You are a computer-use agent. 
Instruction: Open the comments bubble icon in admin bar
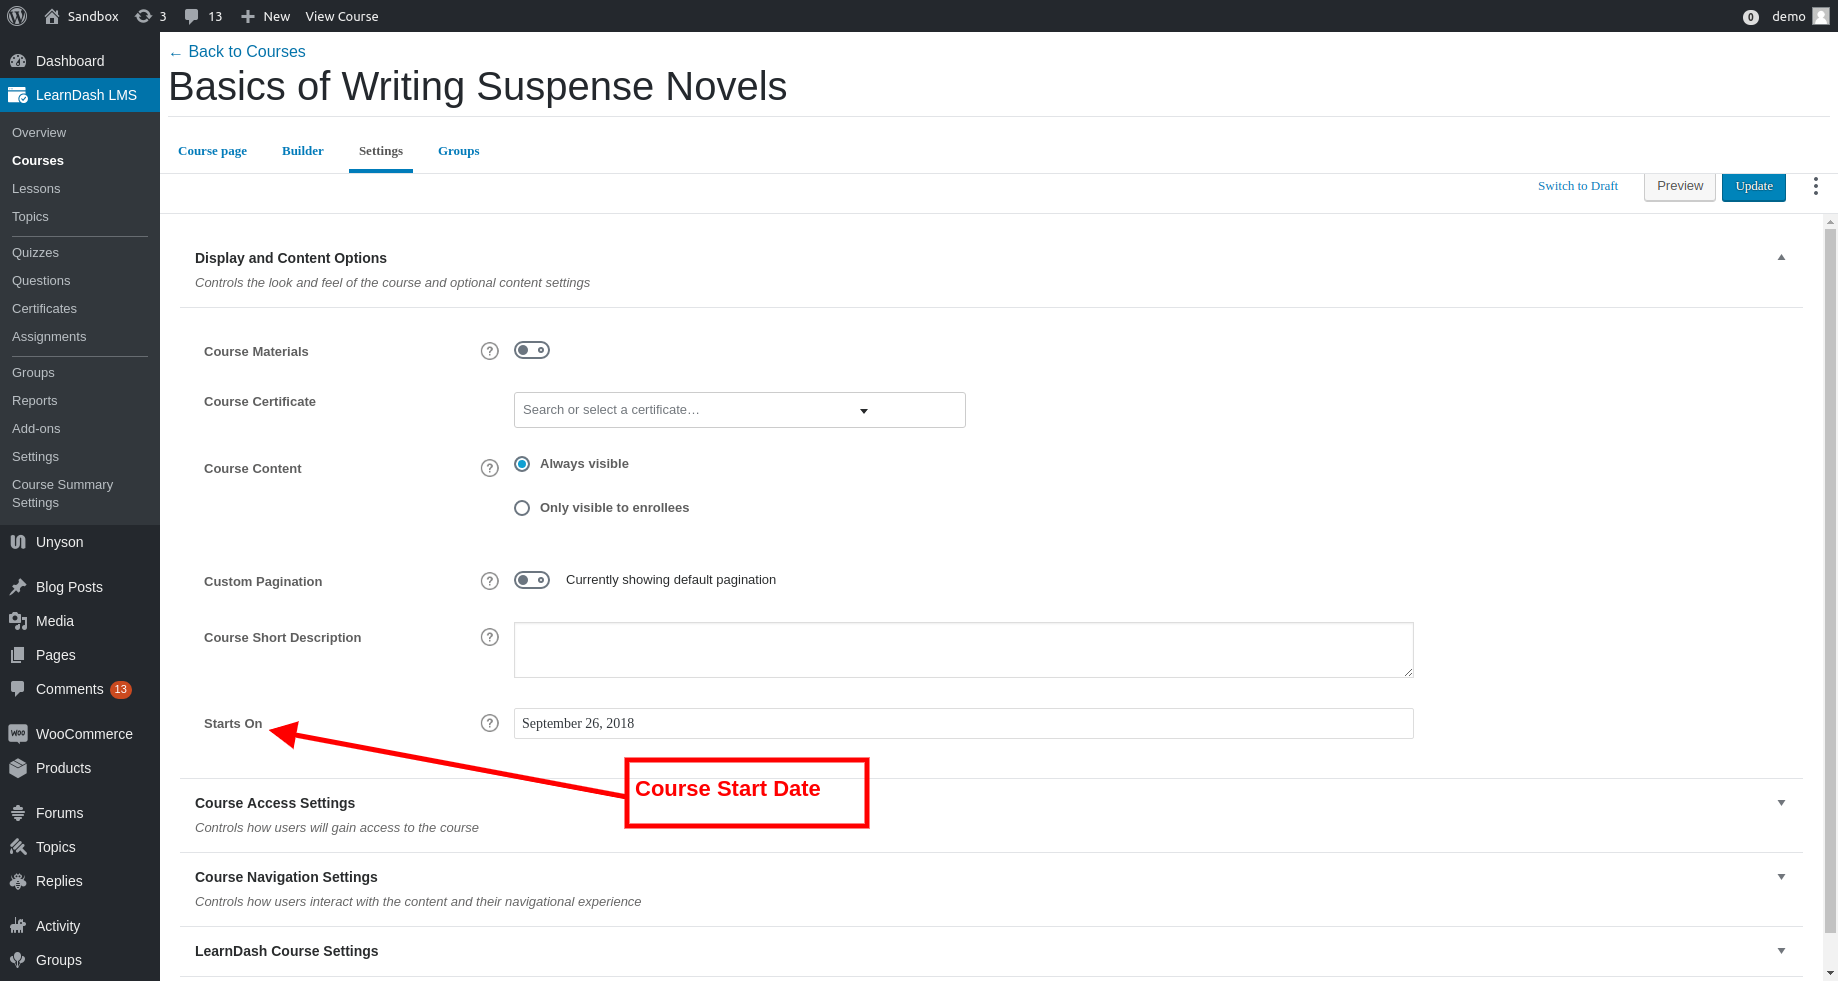[192, 16]
